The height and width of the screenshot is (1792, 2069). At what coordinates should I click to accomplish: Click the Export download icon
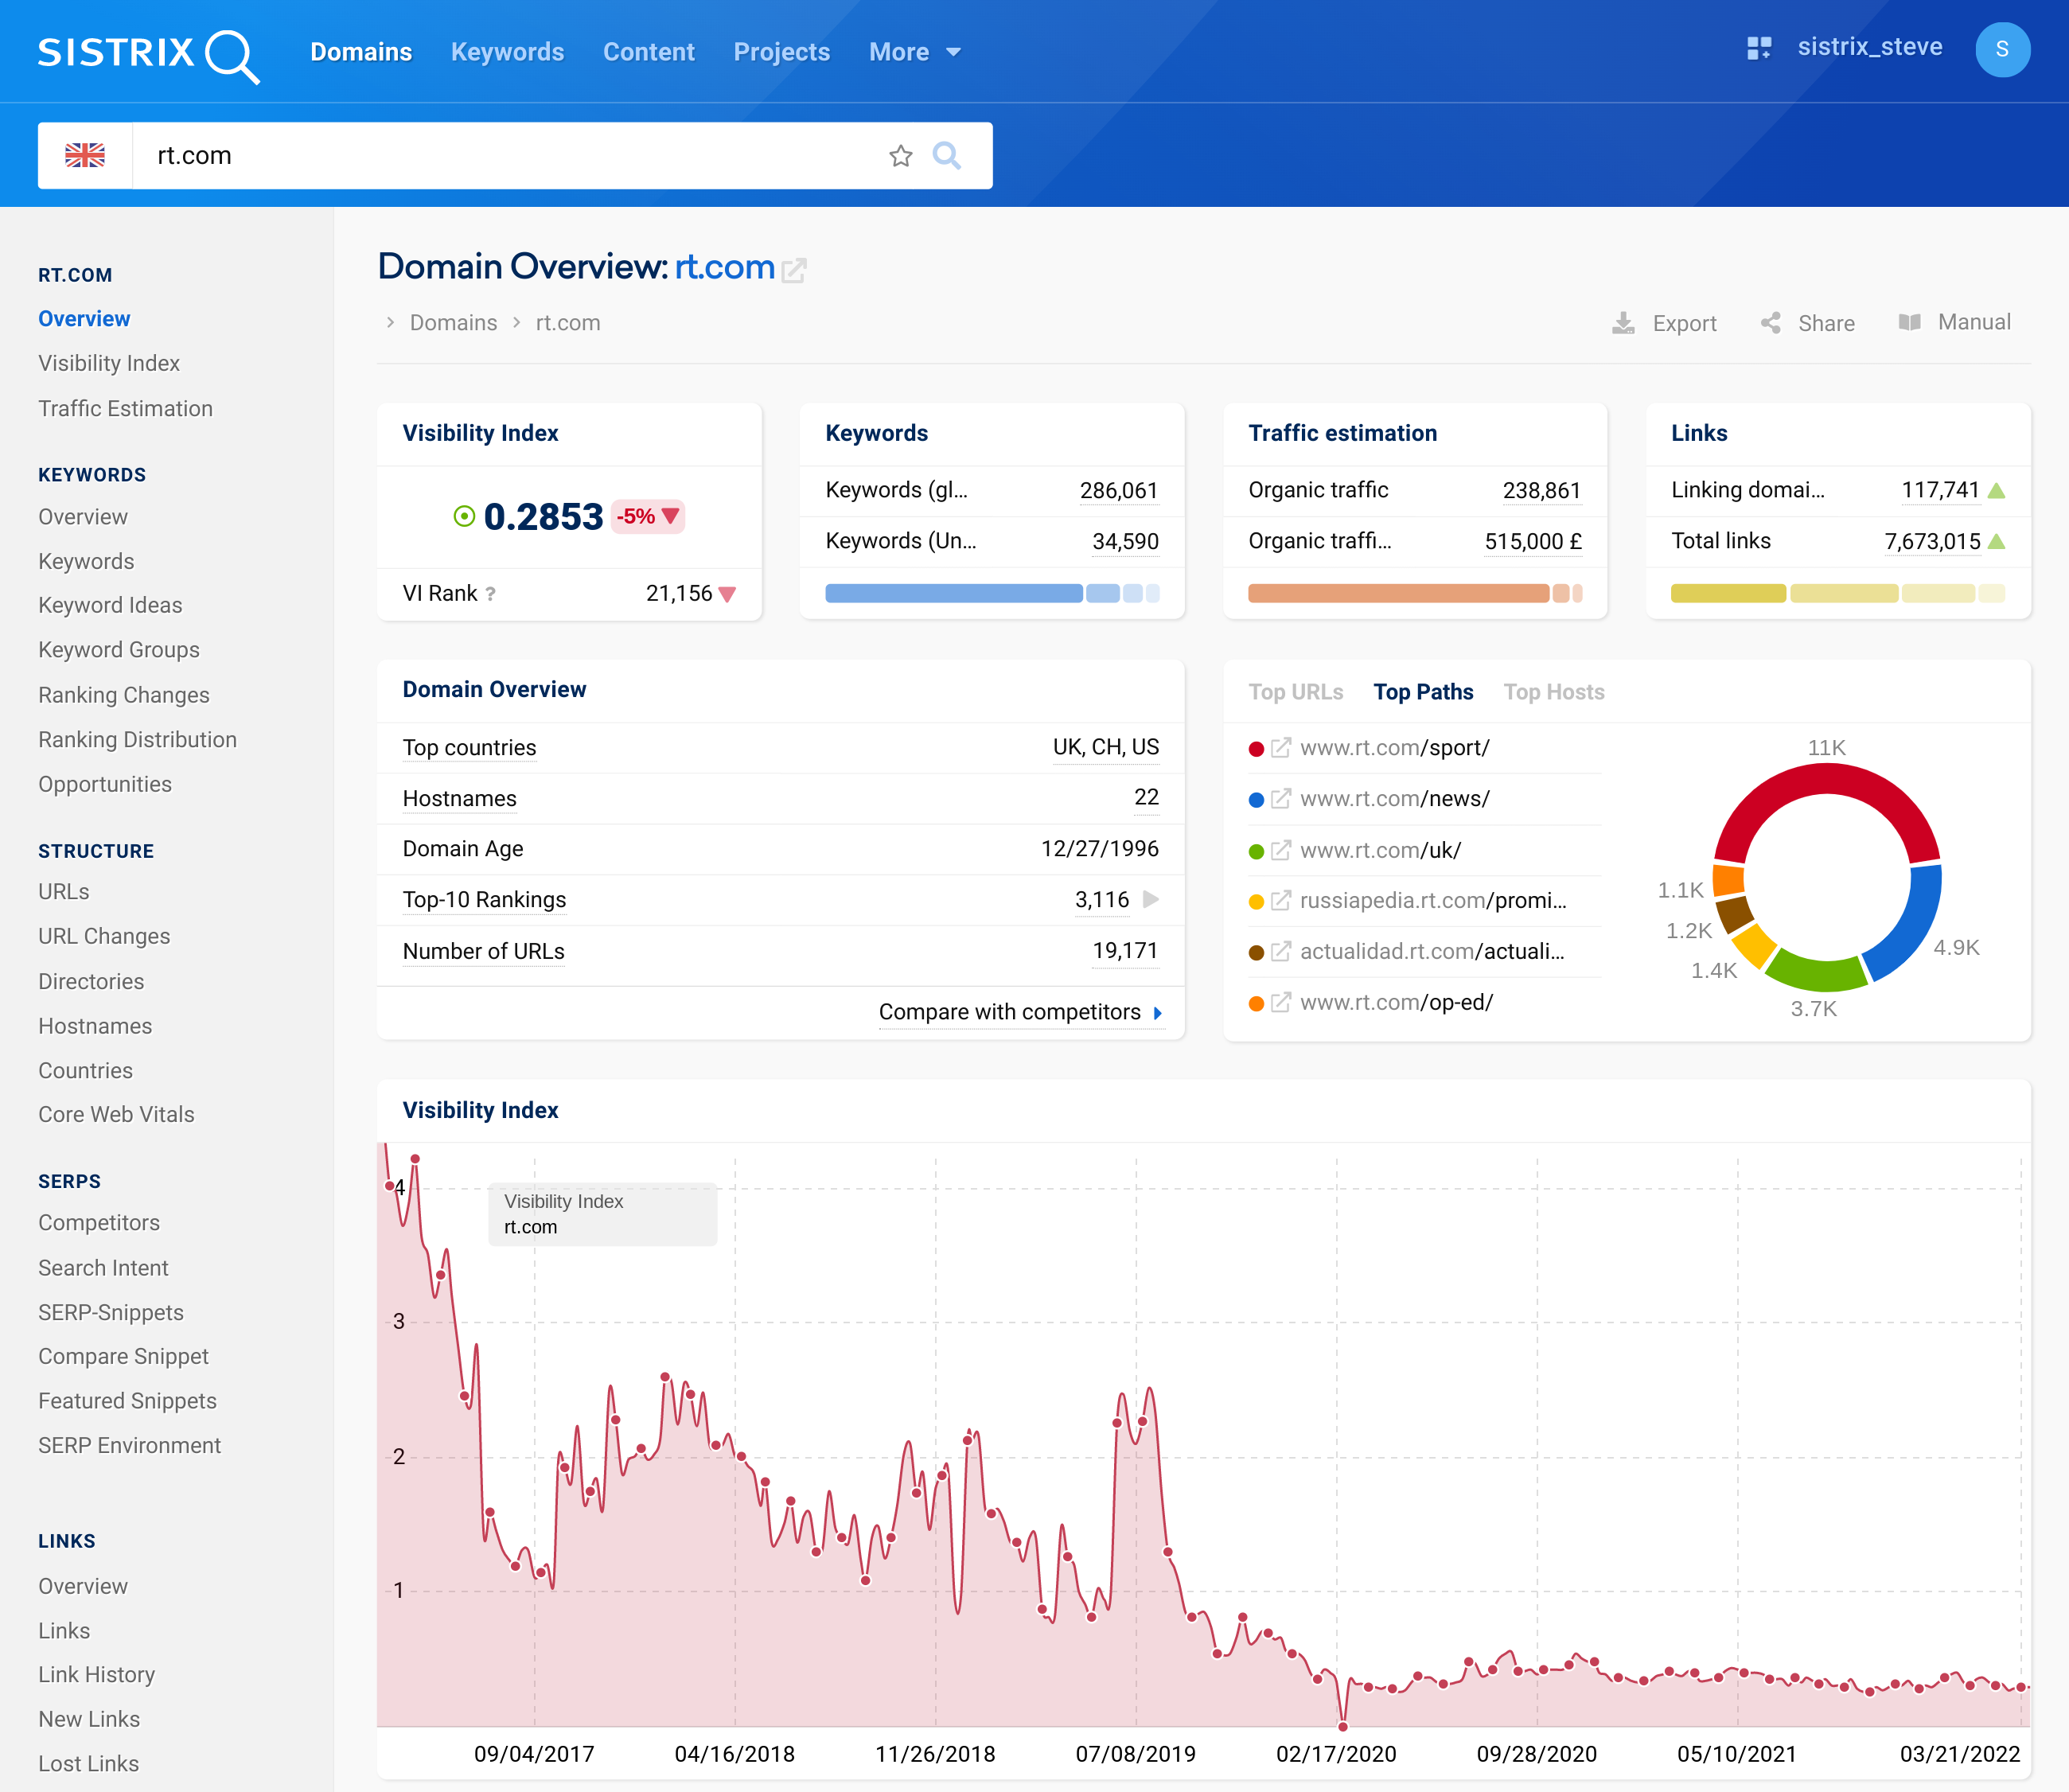(x=1624, y=323)
